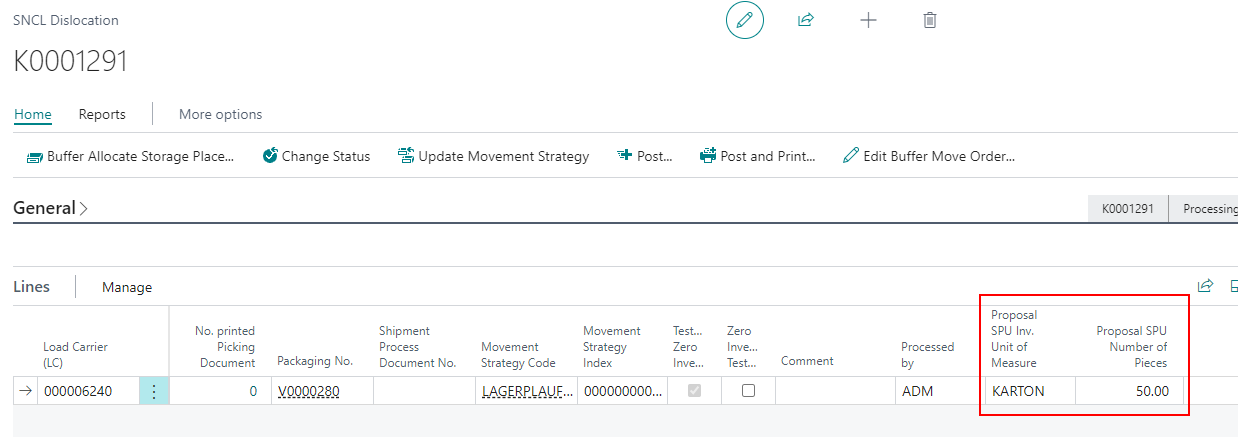Viewport: 1238px width, 437px height.
Task: Click the Load Carrier field 000006240
Action: (x=85, y=392)
